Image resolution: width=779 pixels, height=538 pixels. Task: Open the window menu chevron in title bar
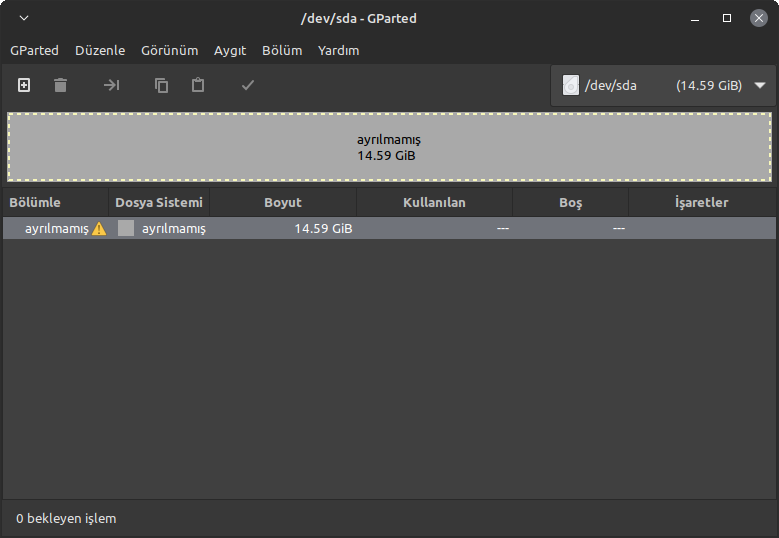24,18
